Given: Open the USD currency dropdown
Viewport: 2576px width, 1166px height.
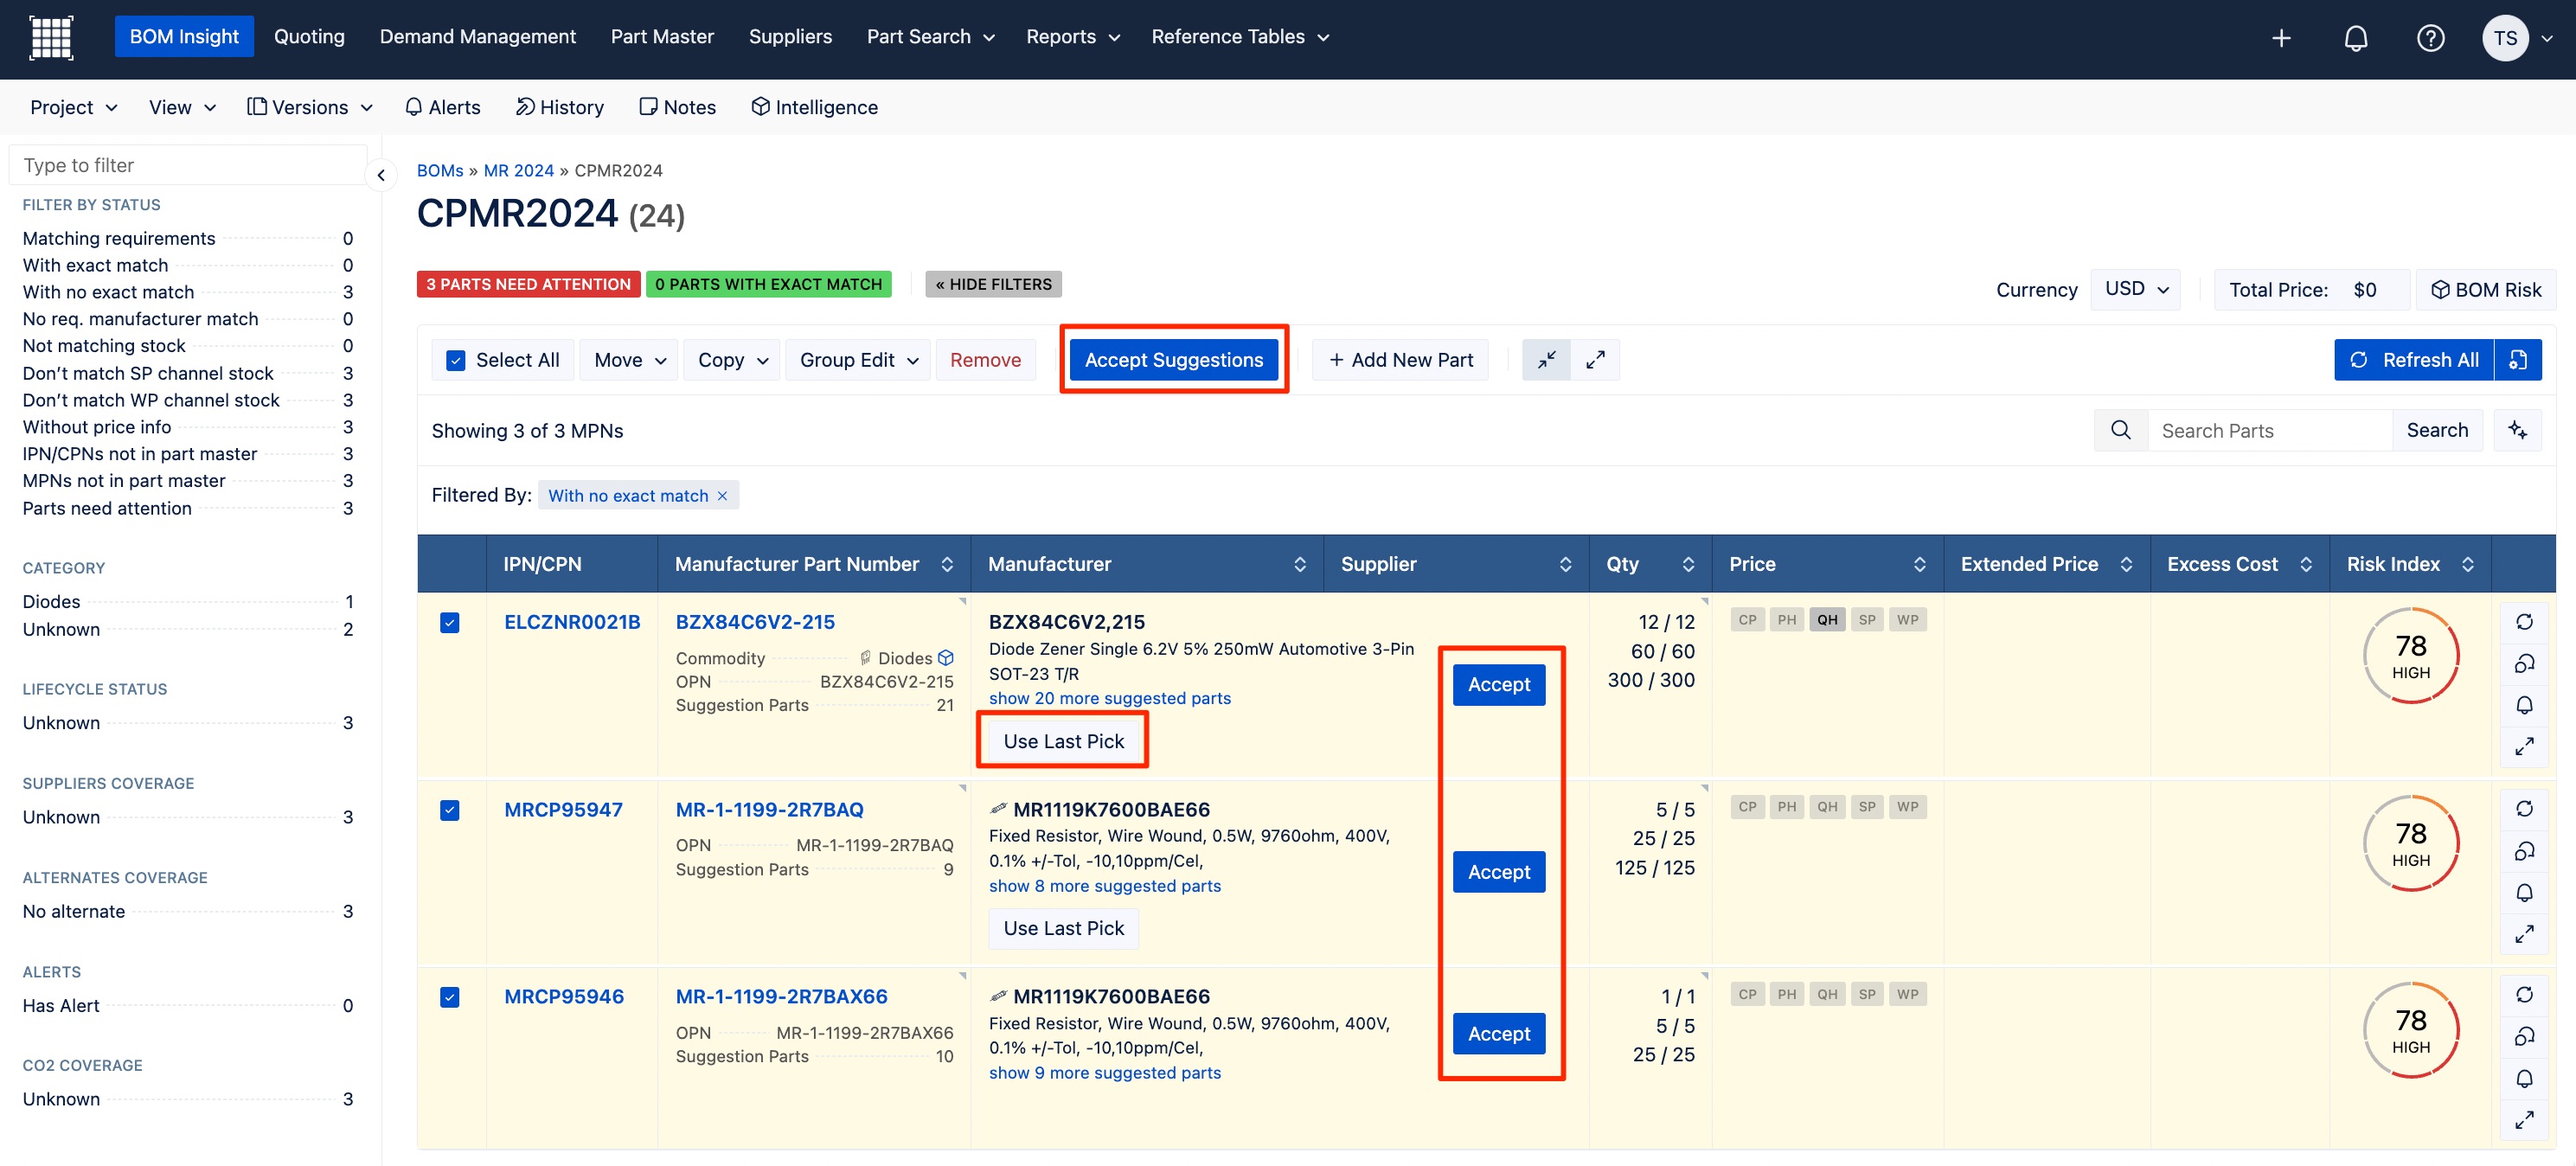Looking at the screenshot, I should (2136, 290).
